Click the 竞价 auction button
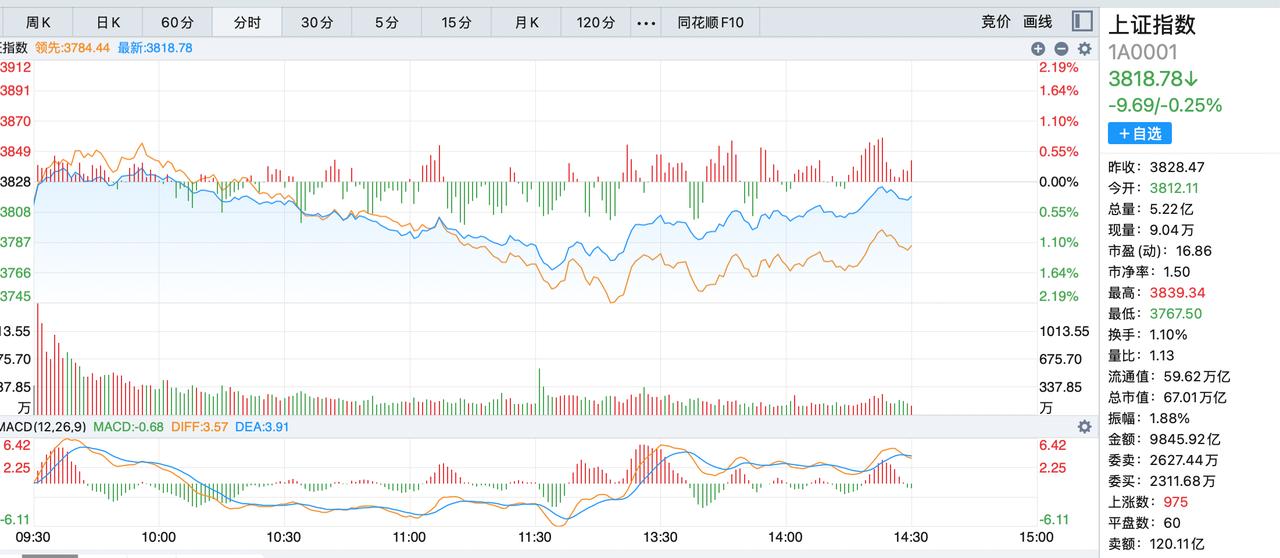The image size is (1280, 558). click(x=996, y=22)
